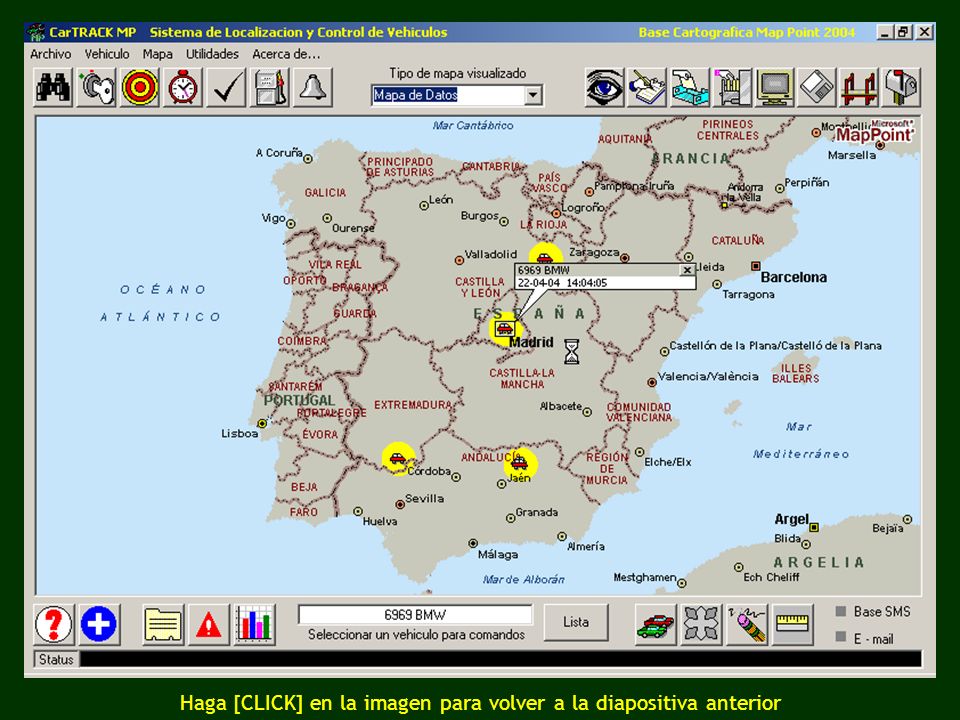Click the floppy disk save icon
Screen dimensions: 960x720
[x=817, y=88]
